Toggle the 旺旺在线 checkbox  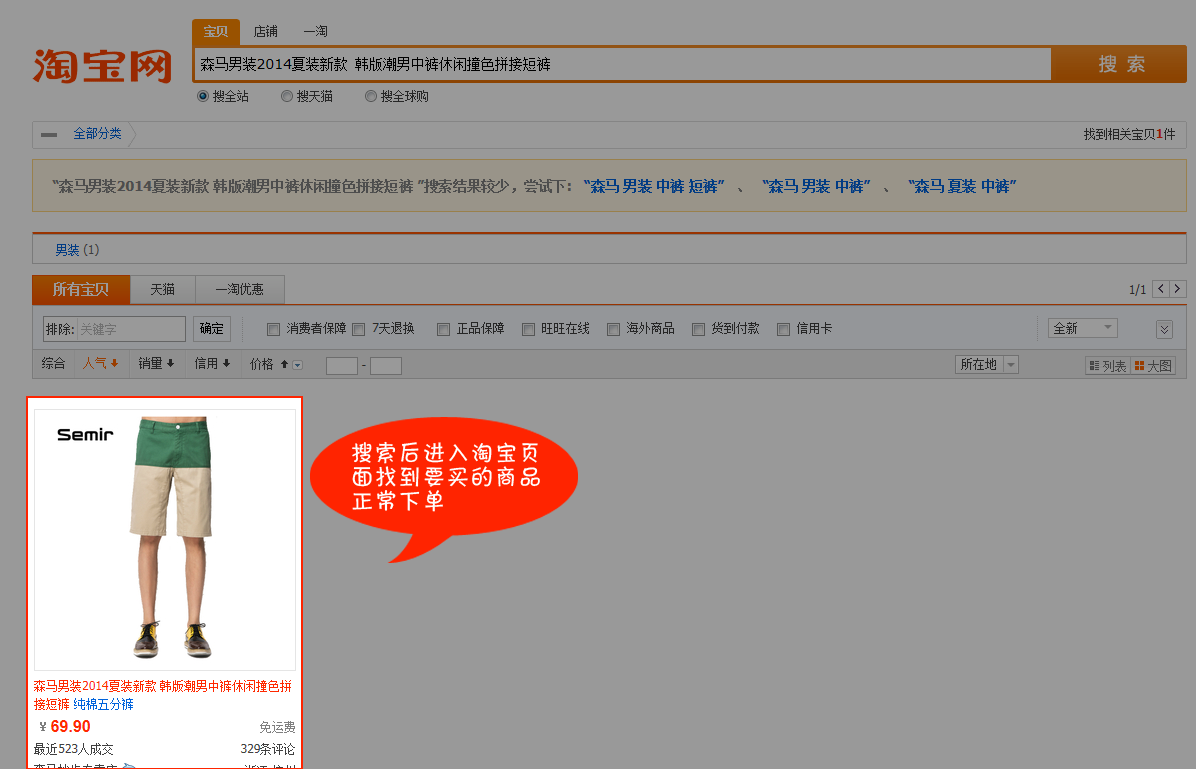528,330
